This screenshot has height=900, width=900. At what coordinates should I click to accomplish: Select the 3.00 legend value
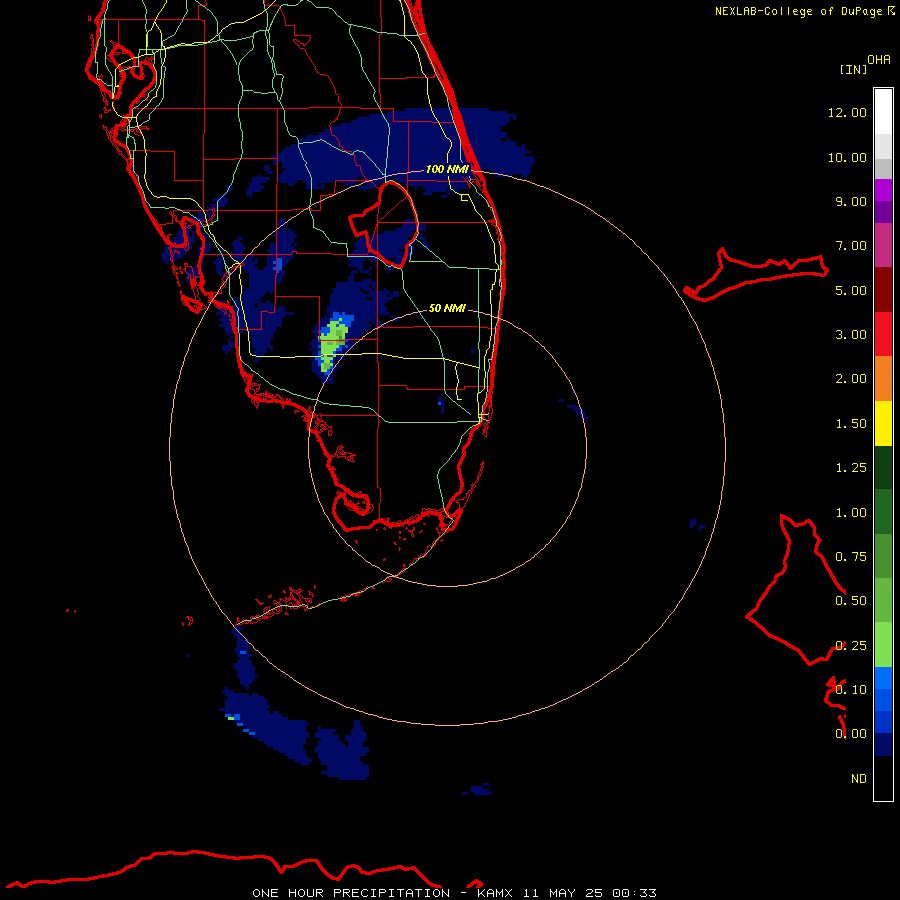click(x=851, y=335)
